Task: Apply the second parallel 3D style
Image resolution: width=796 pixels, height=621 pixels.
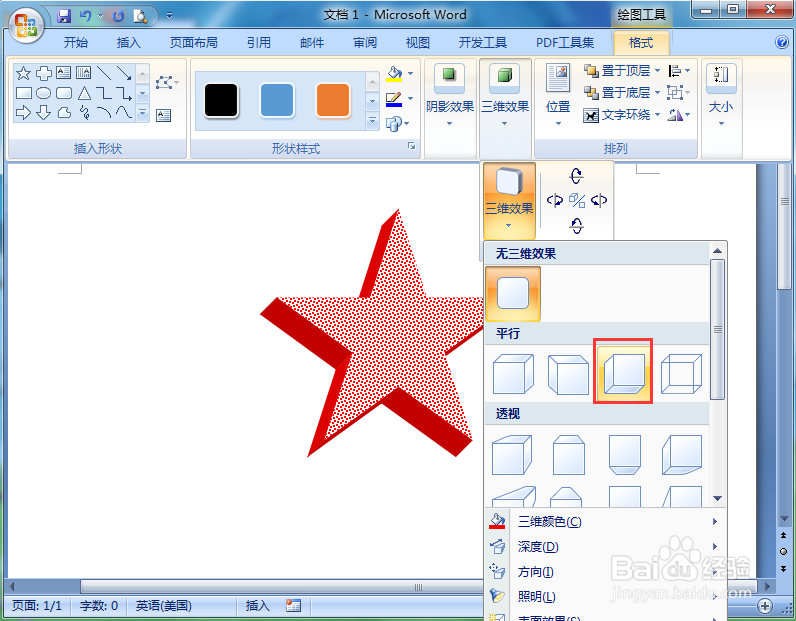Action: 568,374
